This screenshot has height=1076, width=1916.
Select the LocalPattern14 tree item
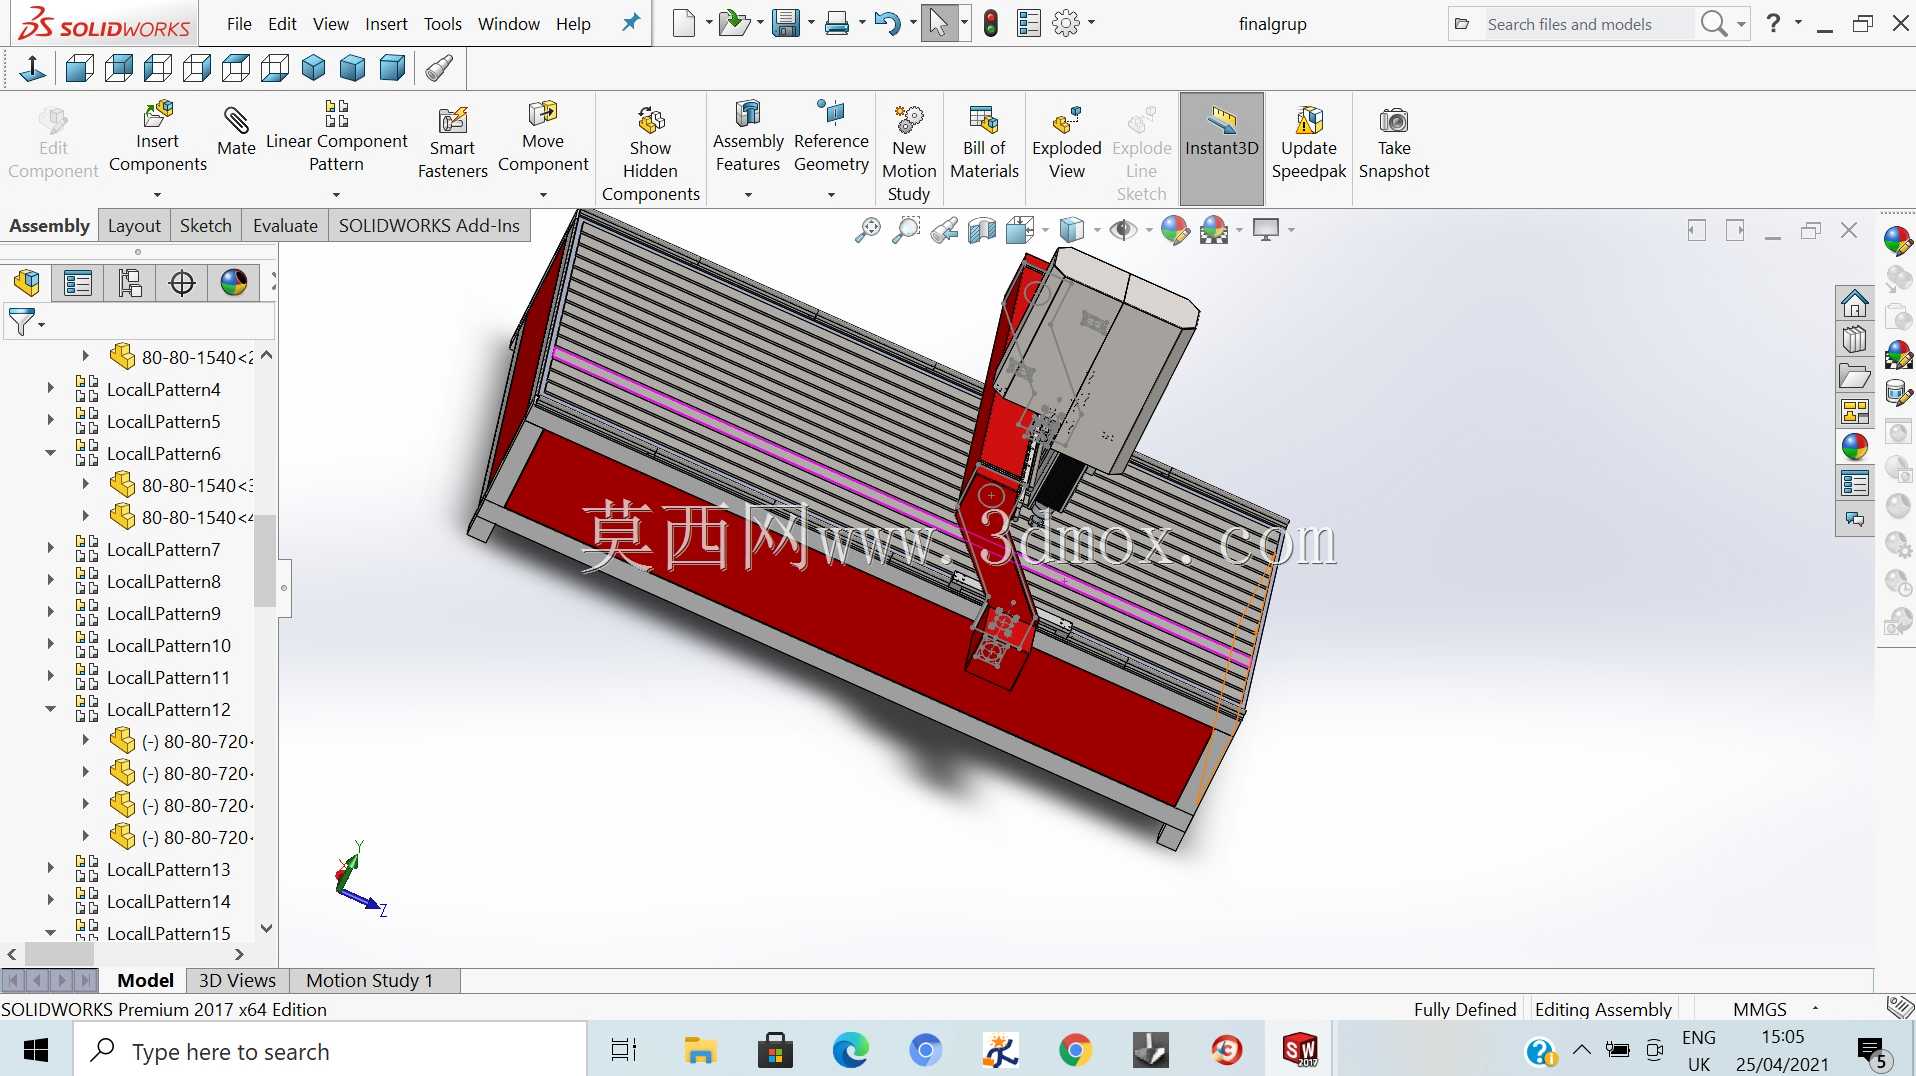coord(168,901)
